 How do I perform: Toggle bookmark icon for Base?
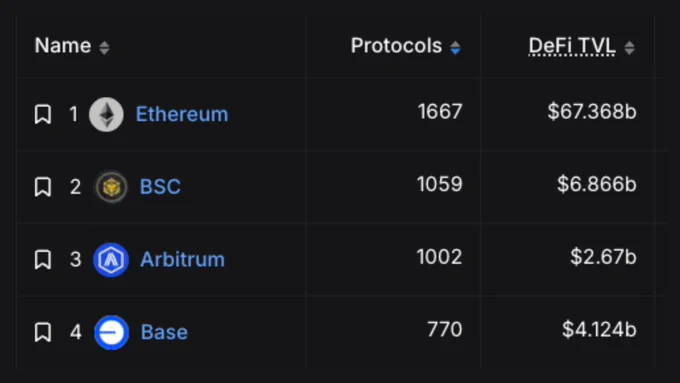coord(43,332)
